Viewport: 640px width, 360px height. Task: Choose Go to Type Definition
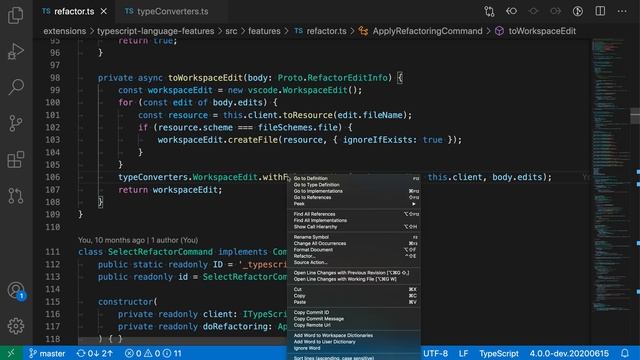coord(354,184)
